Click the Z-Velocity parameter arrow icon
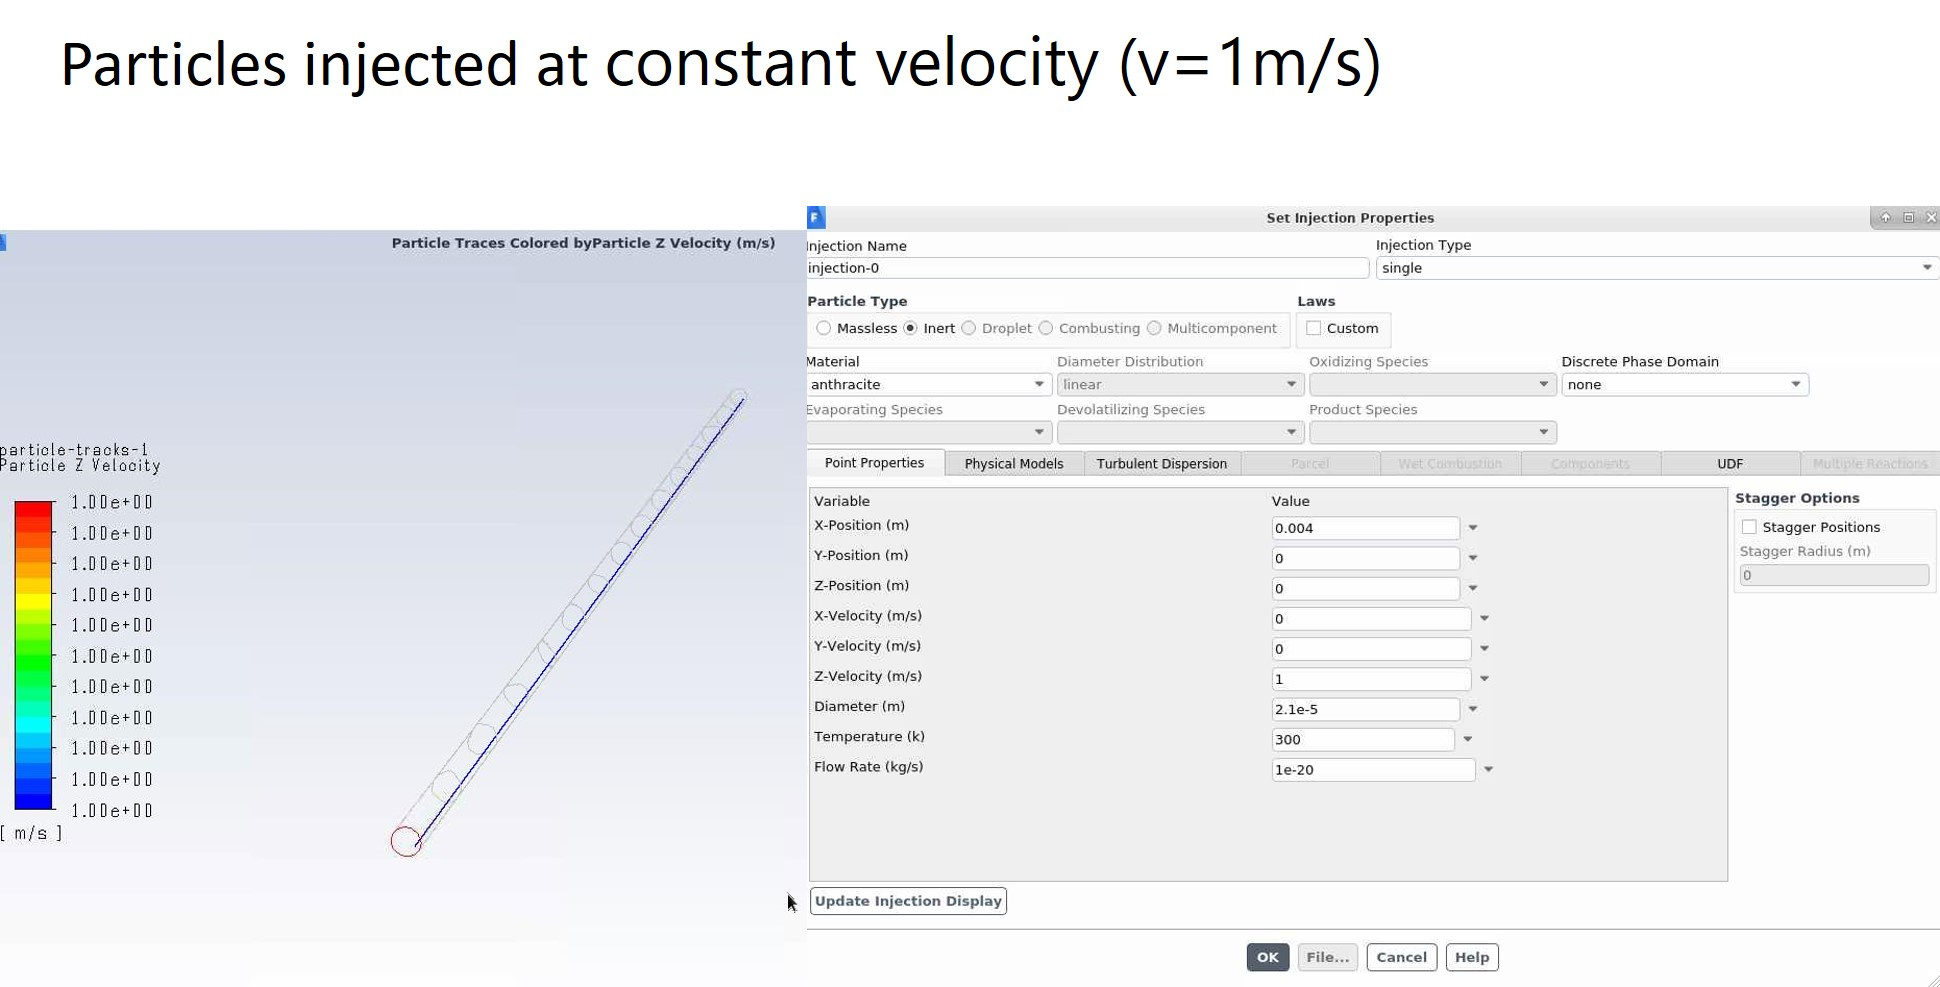Screen dimensions: 1940x987 1485,679
